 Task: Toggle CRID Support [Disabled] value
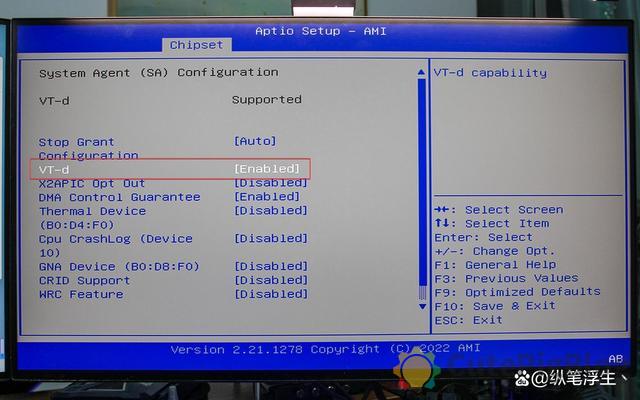coord(271,280)
